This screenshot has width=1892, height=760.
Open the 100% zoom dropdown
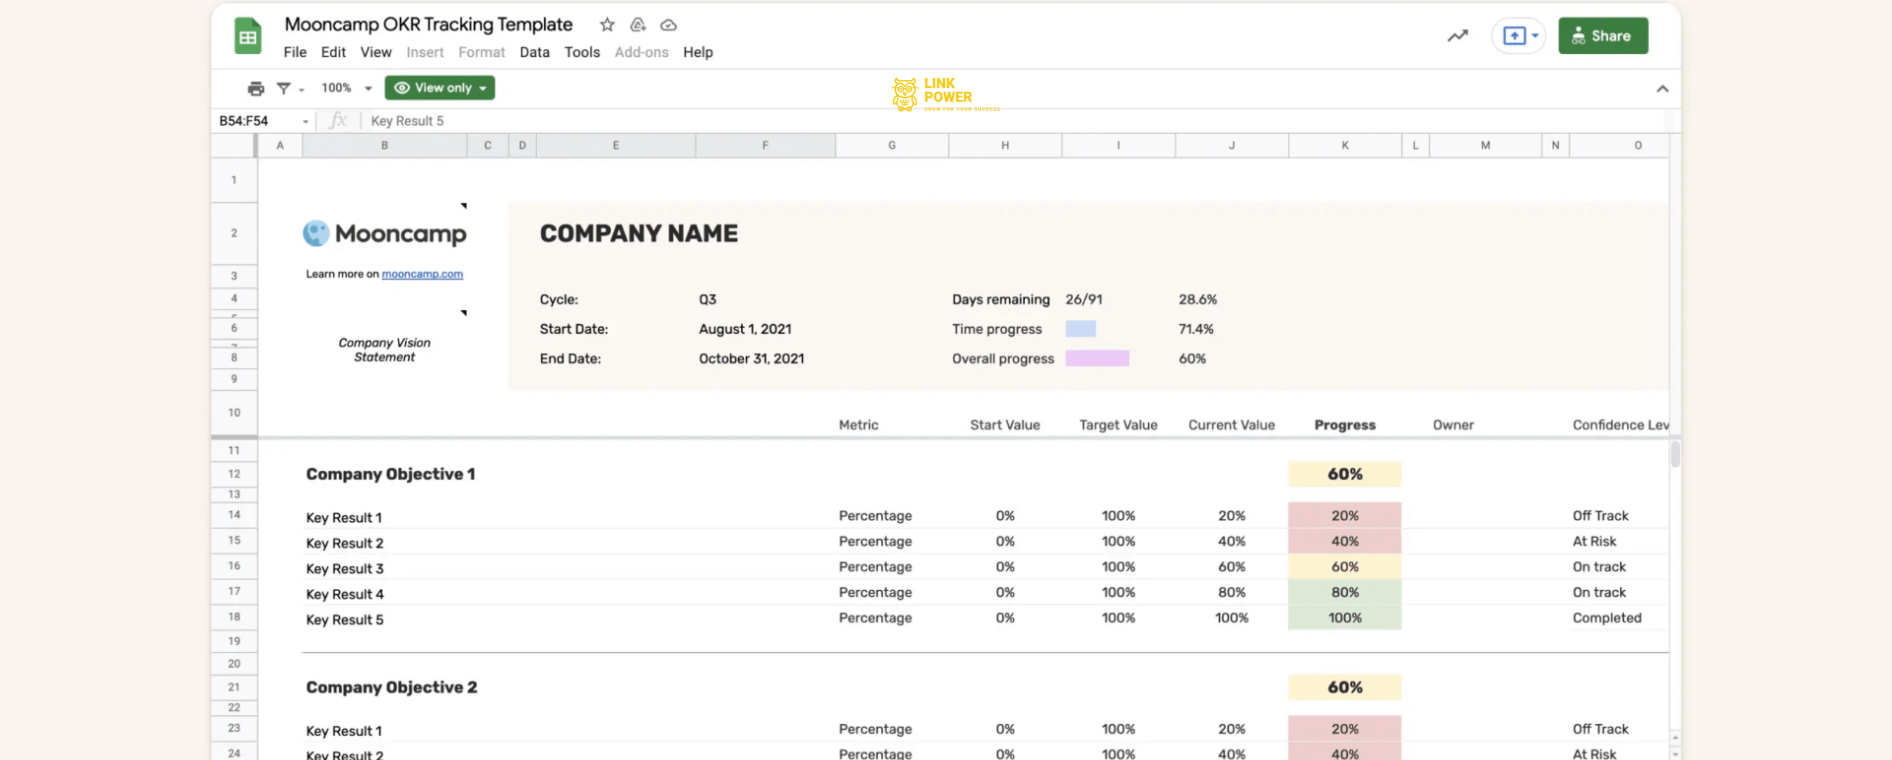(346, 88)
